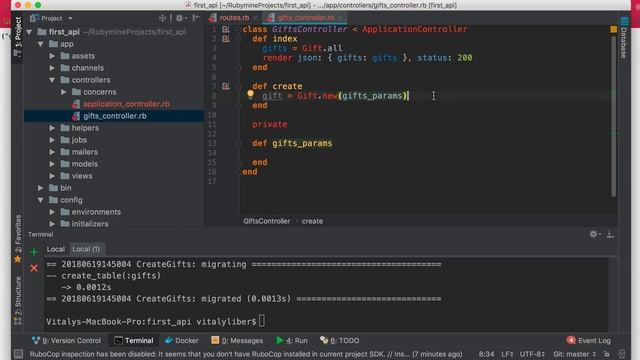640x360 pixels.
Task: Open the 6: TODO tool window
Action: [x=340, y=340]
